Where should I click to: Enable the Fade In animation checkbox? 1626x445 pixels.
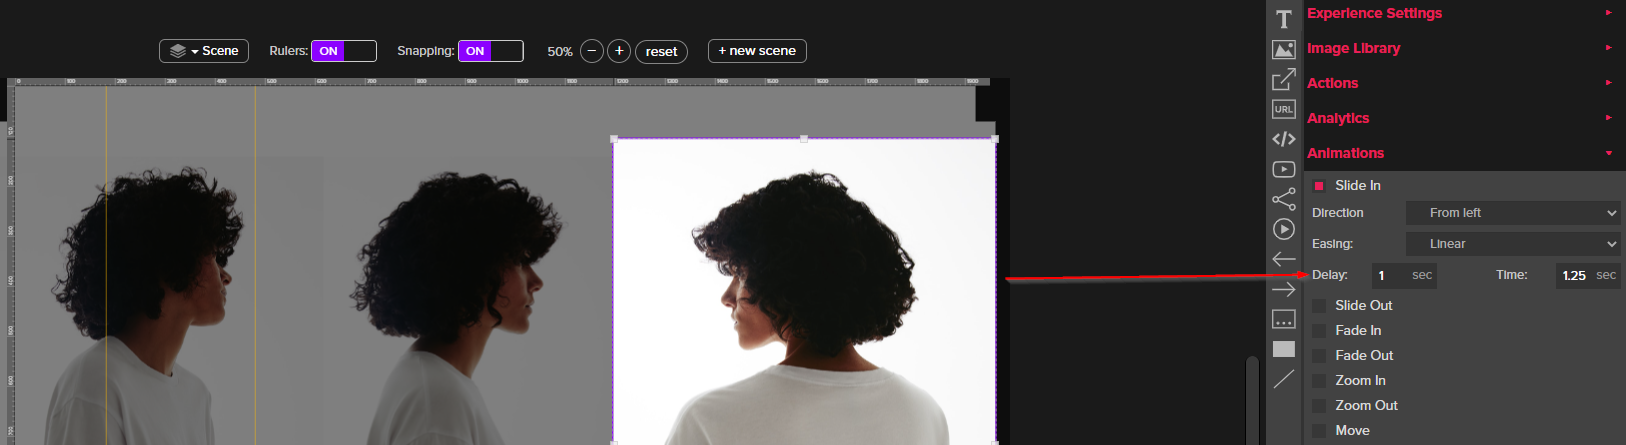[1319, 331]
